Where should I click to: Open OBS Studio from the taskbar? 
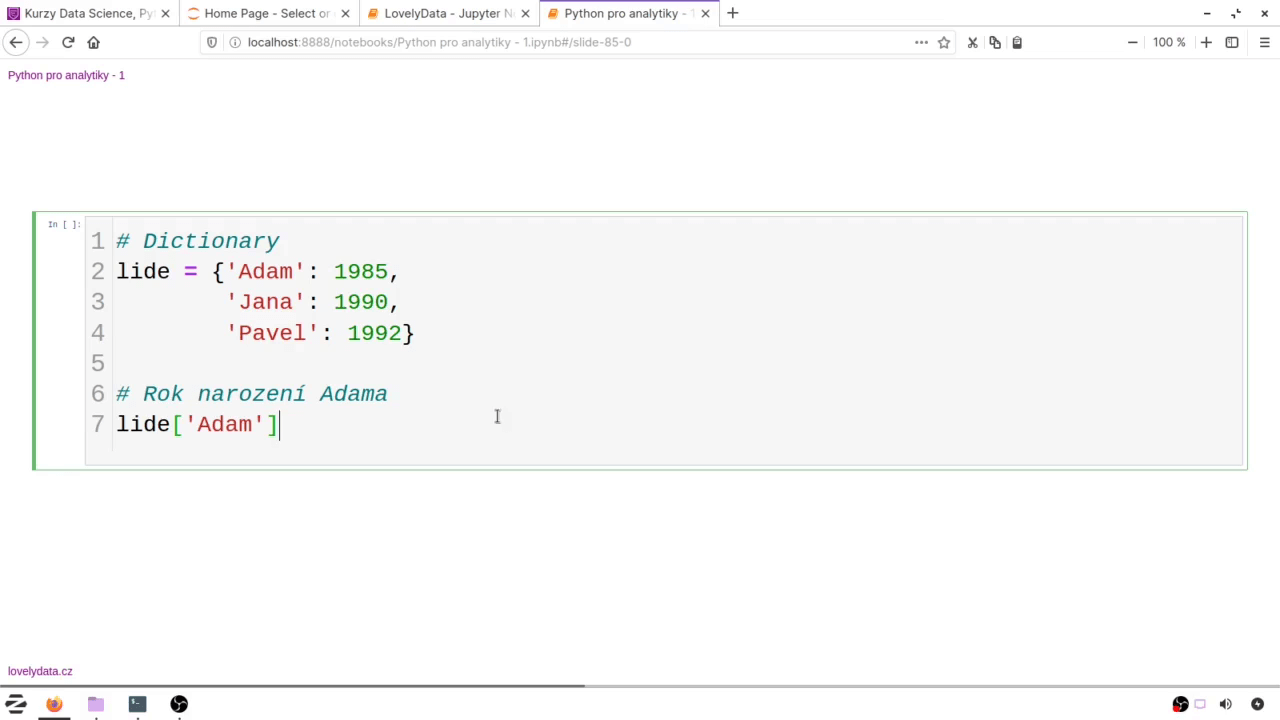pyautogui.click(x=179, y=704)
